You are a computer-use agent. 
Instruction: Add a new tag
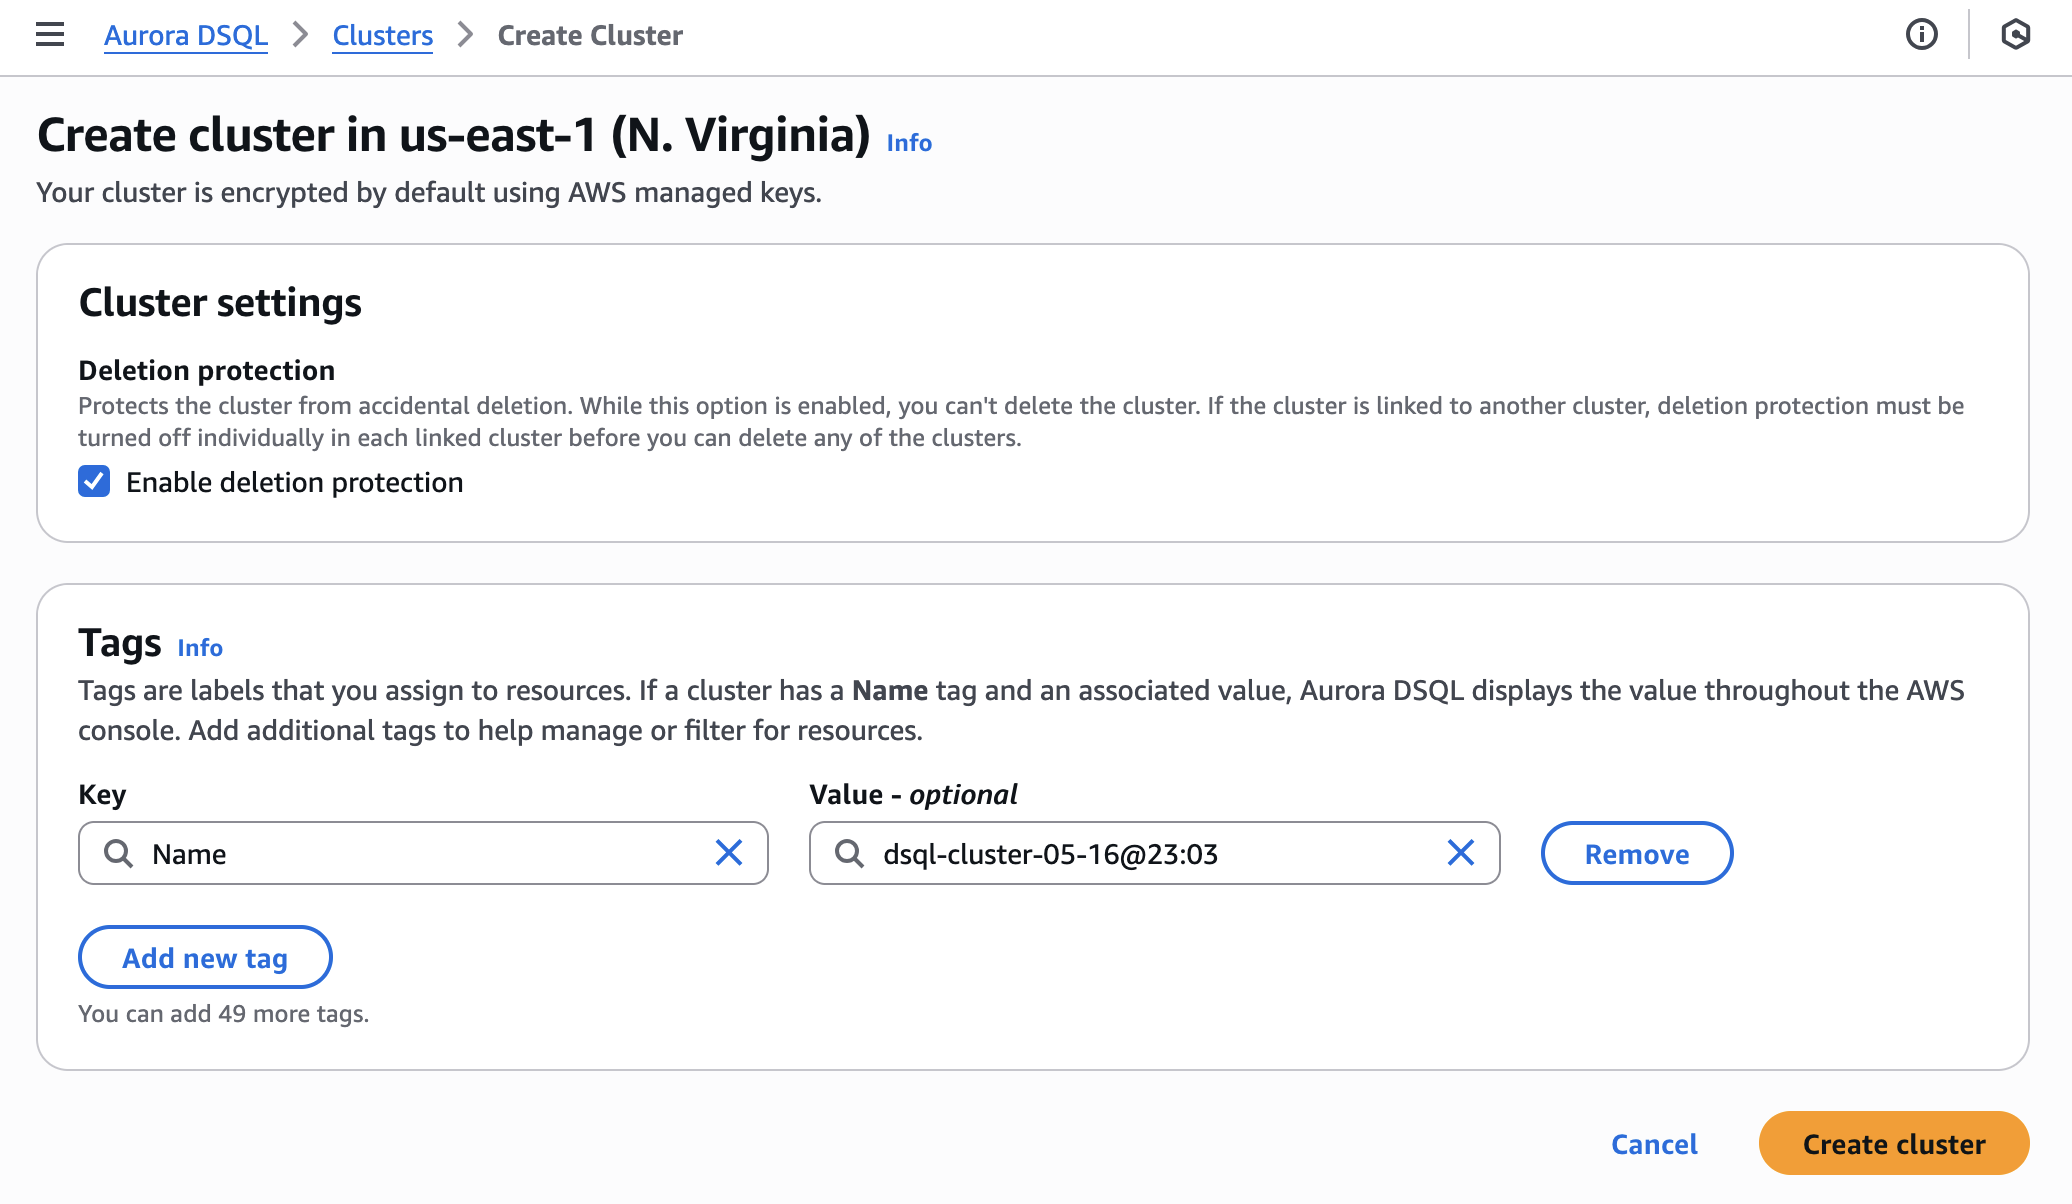[x=205, y=957]
